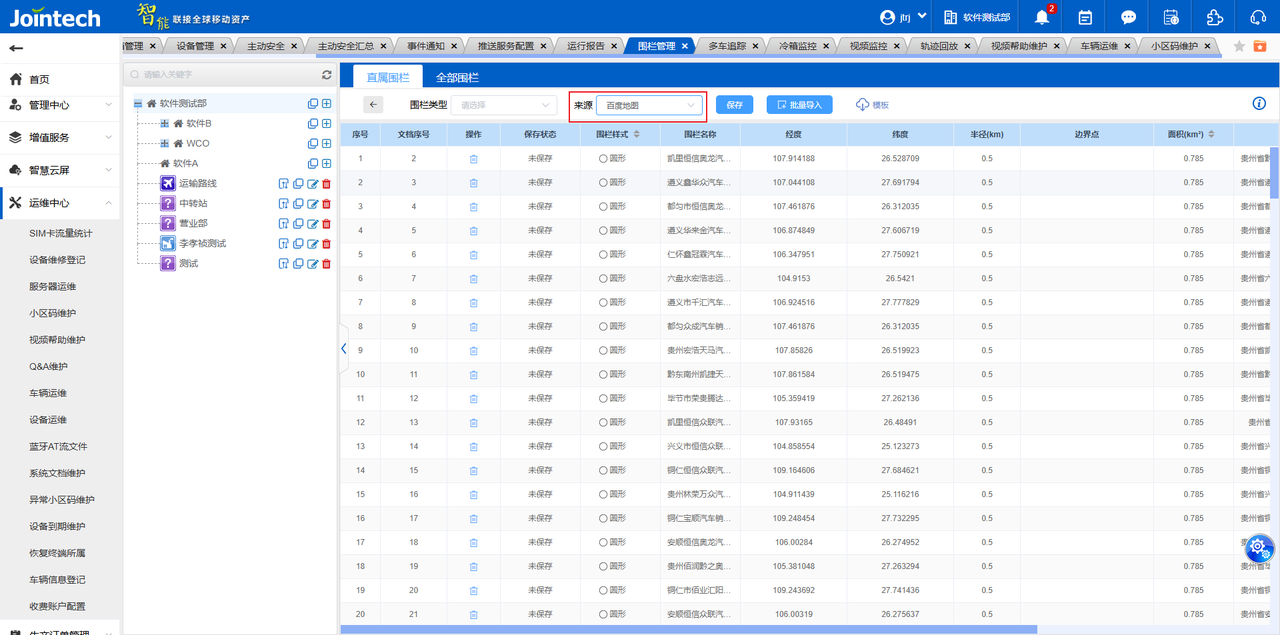Open the 轨迹回放 page tab

939,46
